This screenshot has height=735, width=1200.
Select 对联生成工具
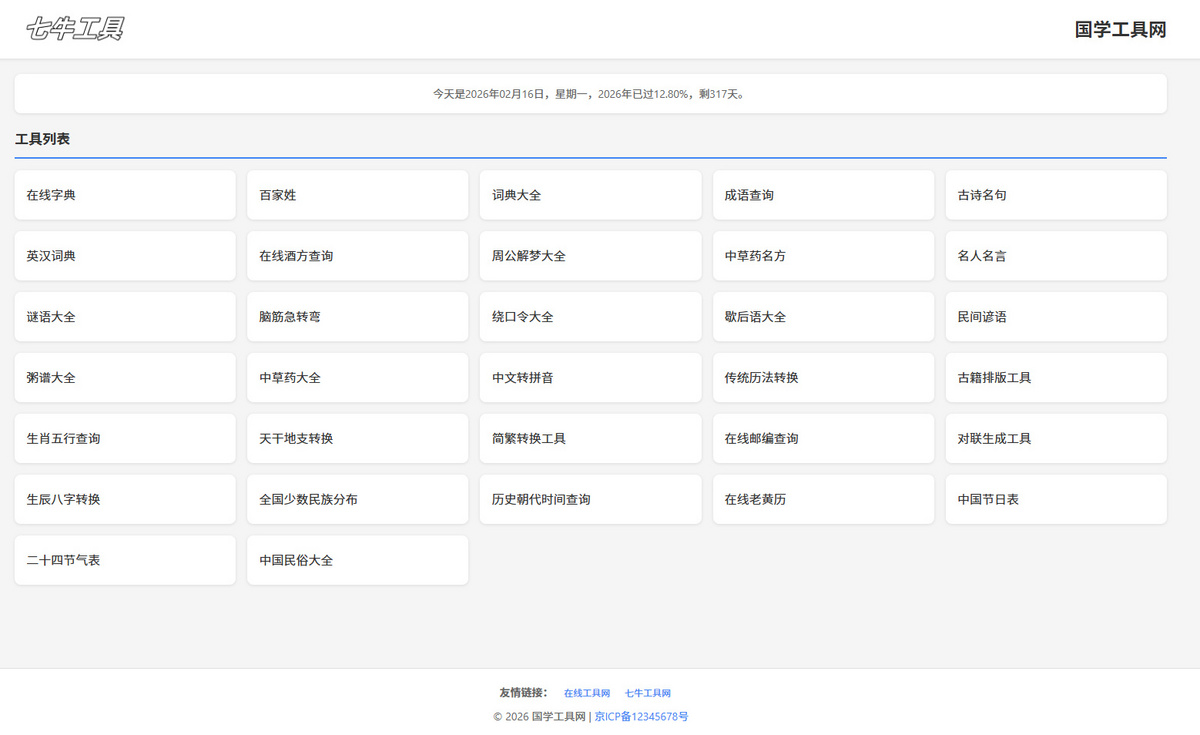tap(1056, 439)
